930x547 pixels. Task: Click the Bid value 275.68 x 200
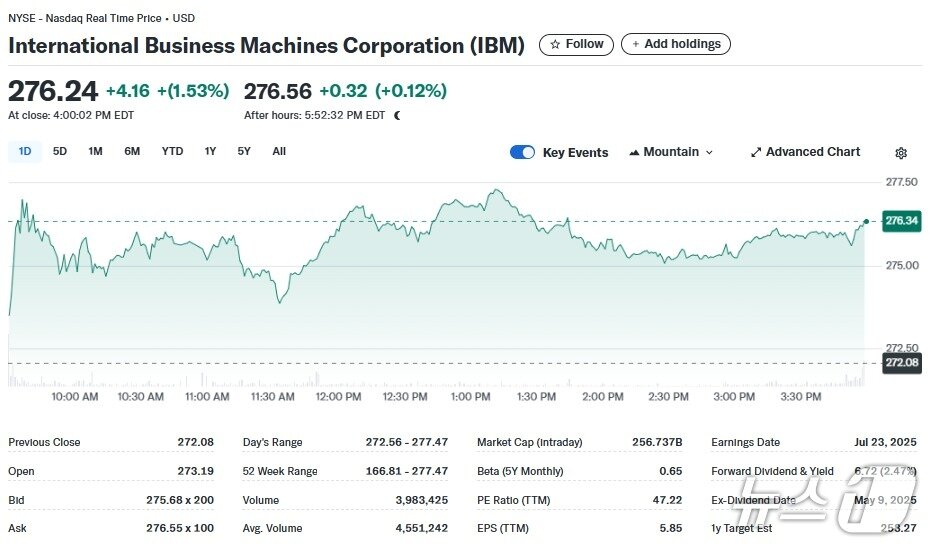pos(180,500)
